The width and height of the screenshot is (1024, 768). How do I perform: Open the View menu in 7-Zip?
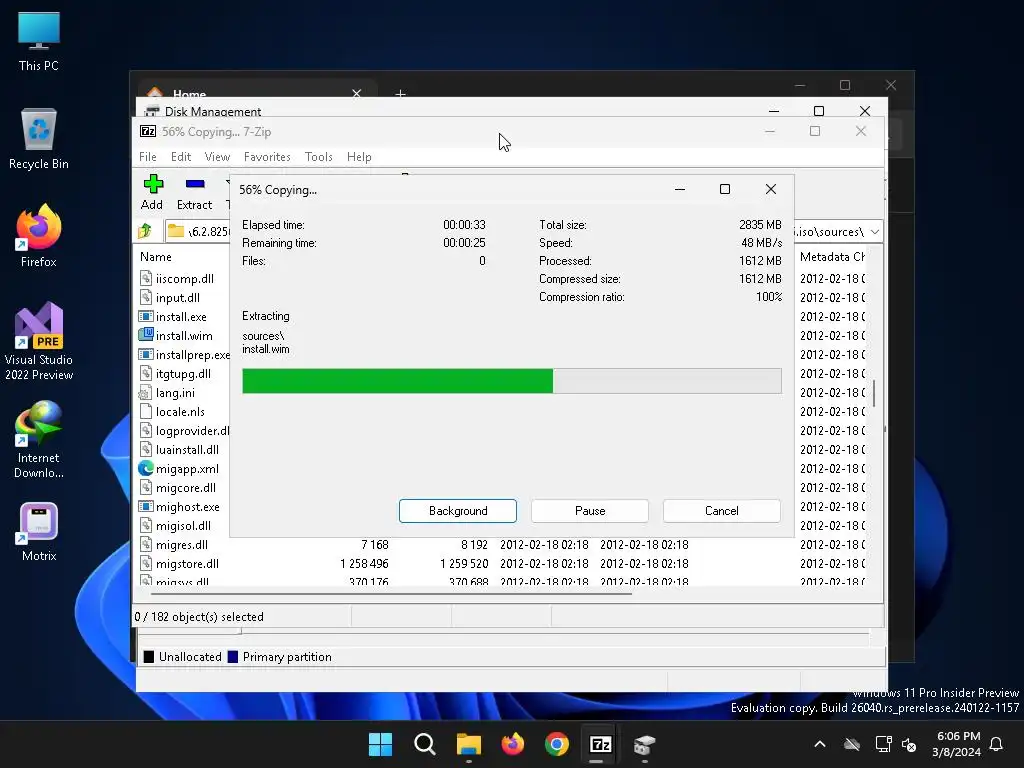pos(217,157)
